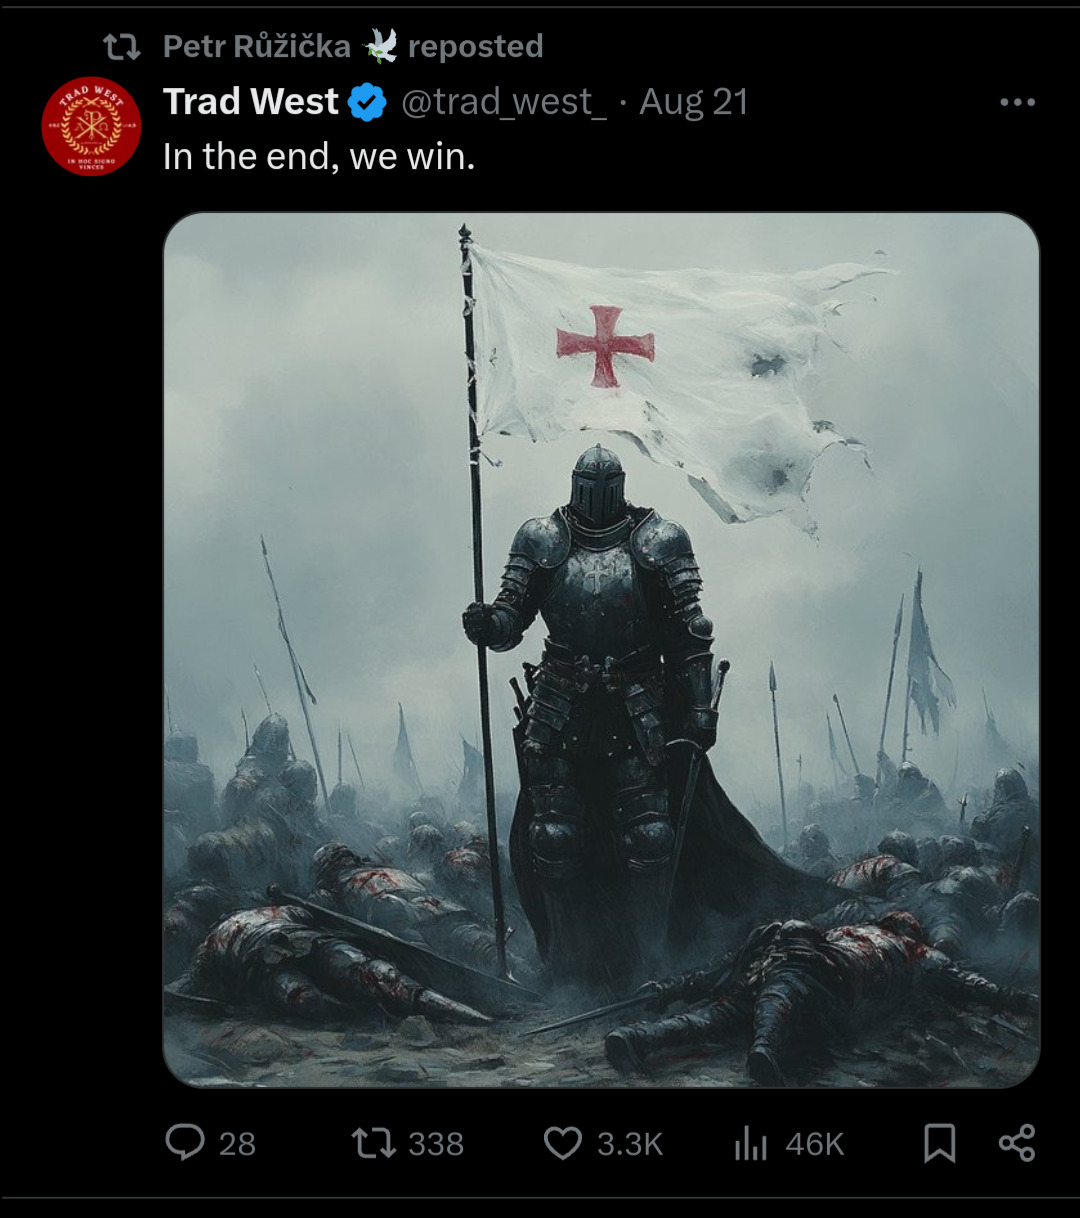Image resolution: width=1080 pixels, height=1218 pixels.
Task: Open the Trad West red profile avatar
Action: pyautogui.click(x=91, y=126)
